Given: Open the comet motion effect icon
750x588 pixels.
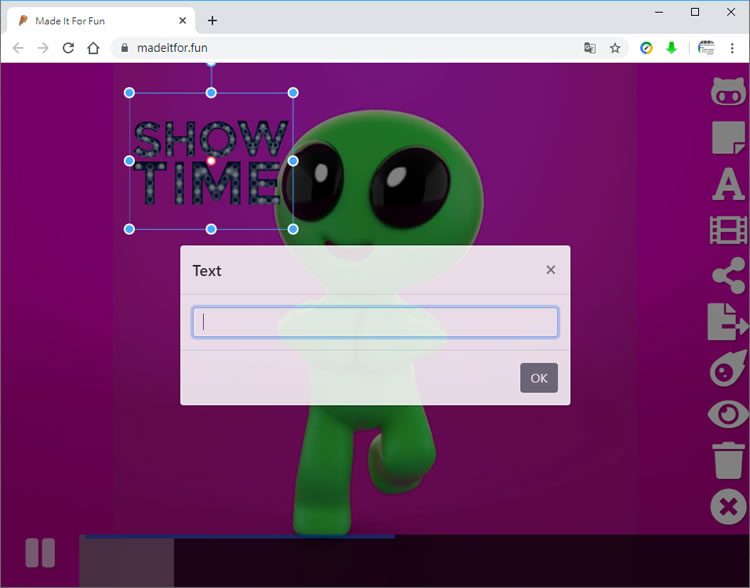Looking at the screenshot, I should click(728, 368).
